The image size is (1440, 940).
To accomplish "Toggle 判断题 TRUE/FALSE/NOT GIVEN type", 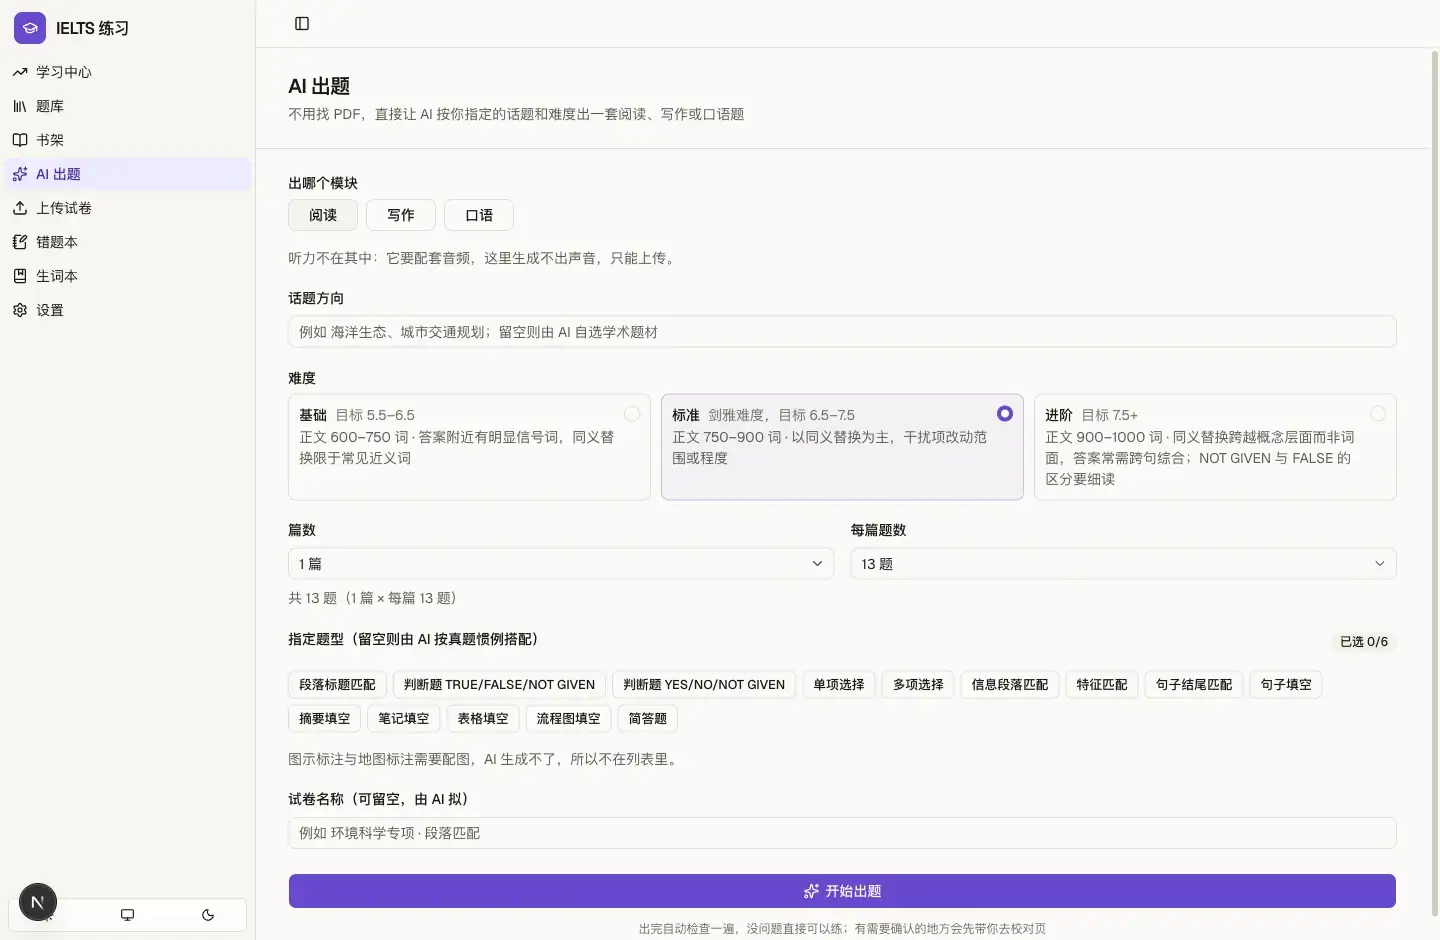I will [499, 685].
